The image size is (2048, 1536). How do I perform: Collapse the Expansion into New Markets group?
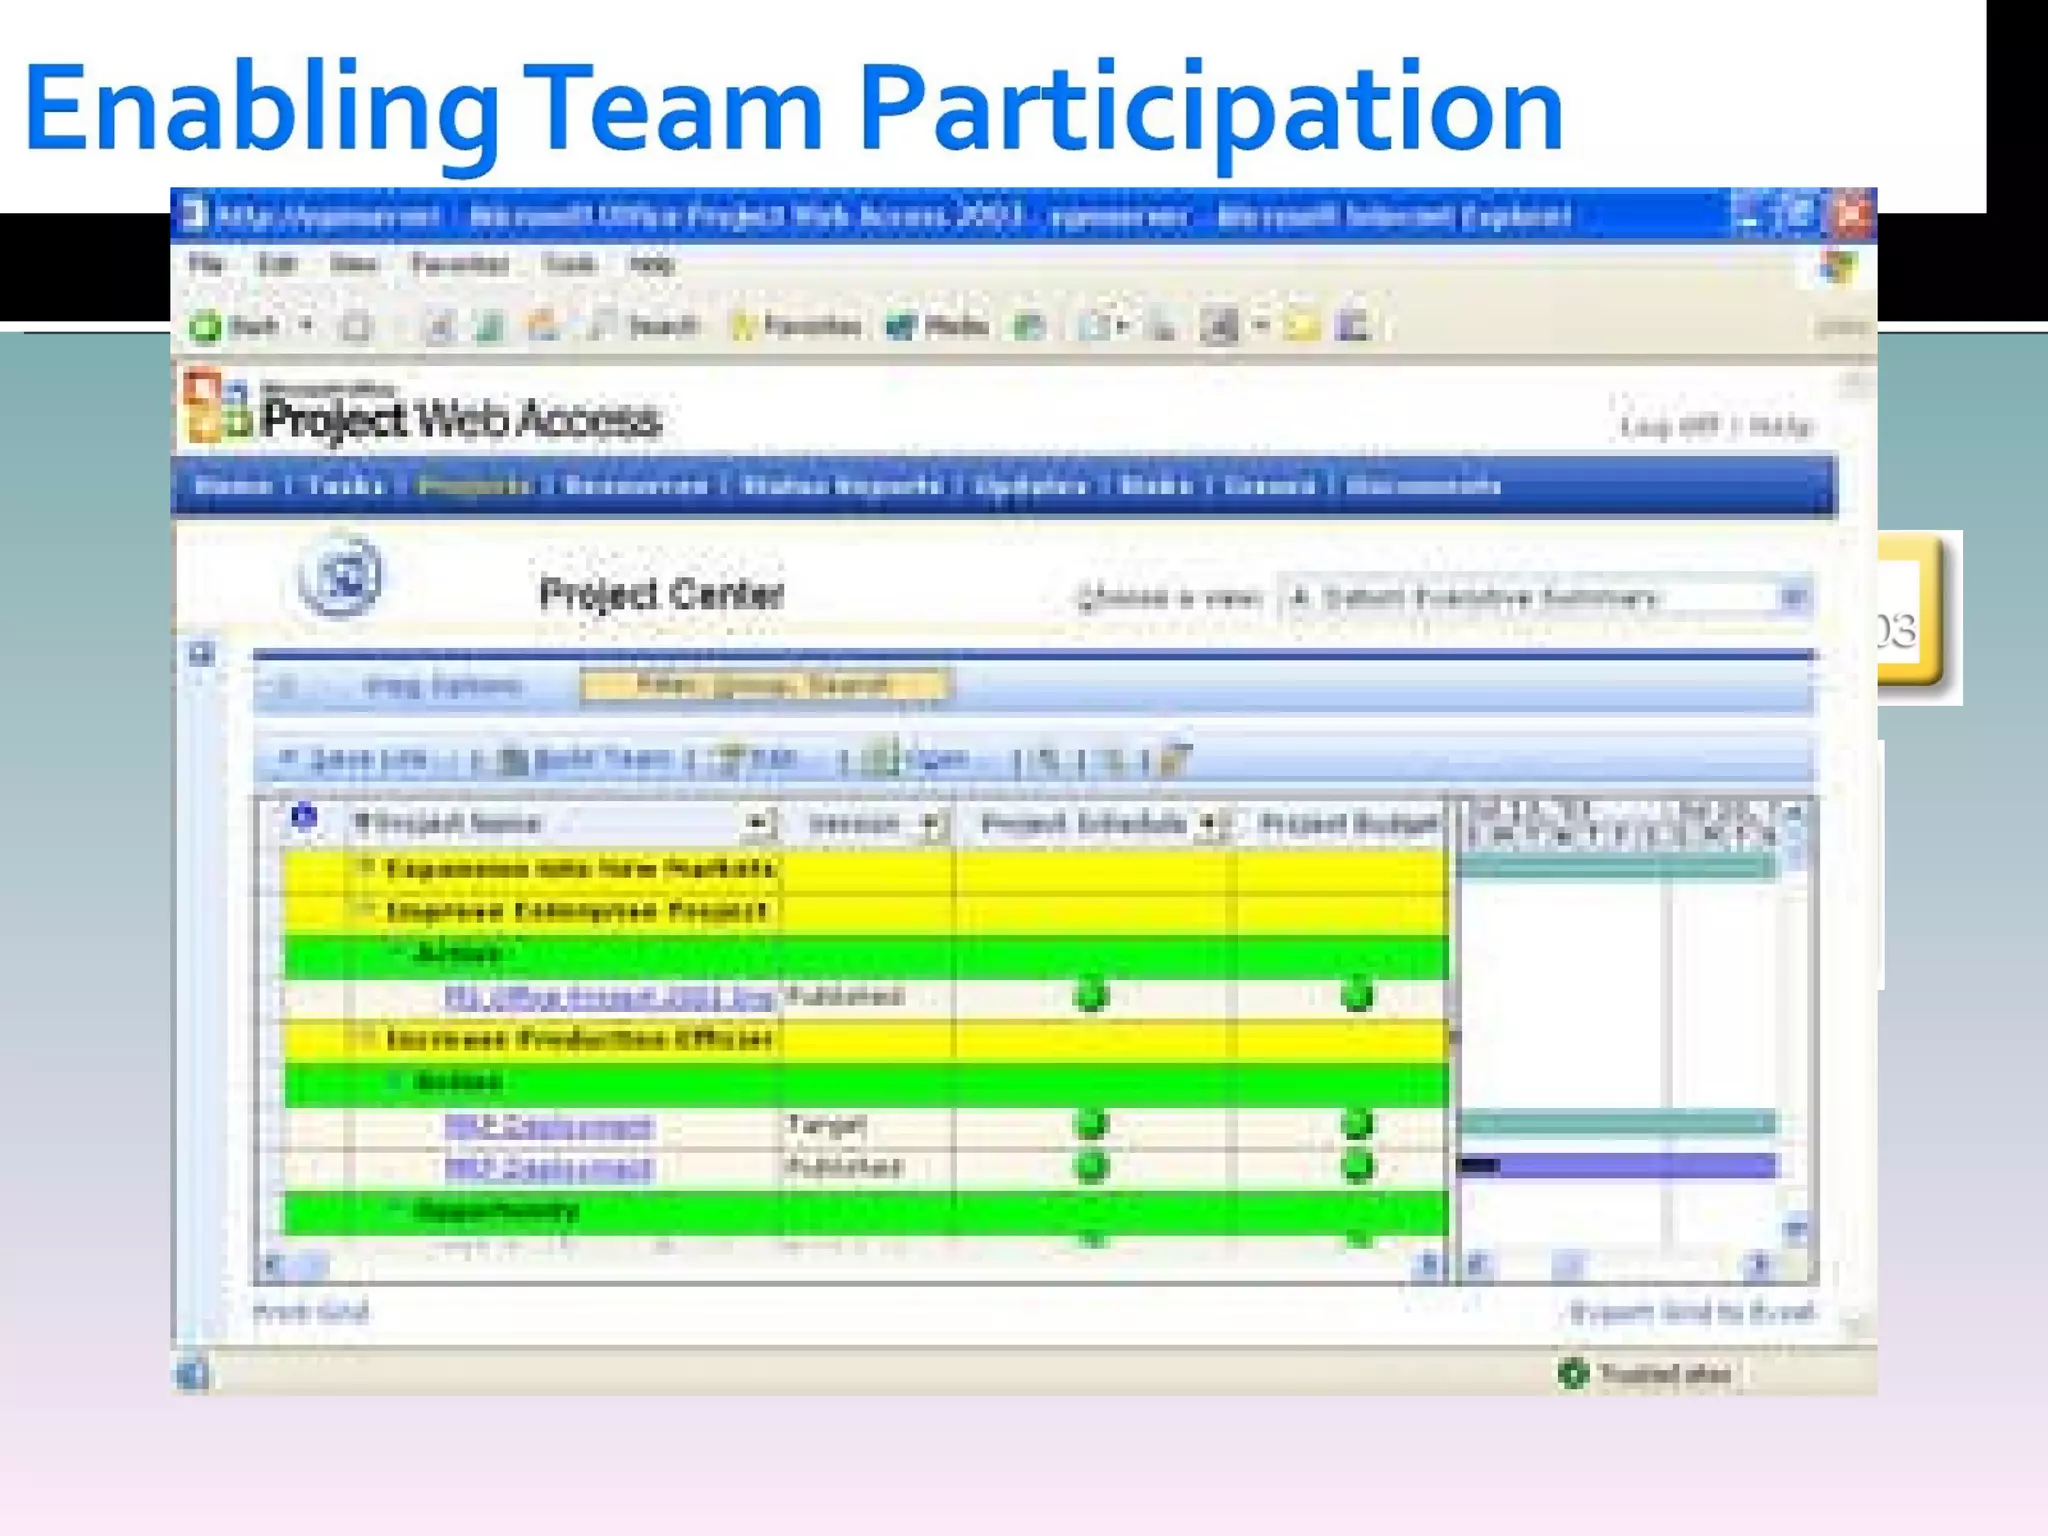pyautogui.click(x=367, y=866)
